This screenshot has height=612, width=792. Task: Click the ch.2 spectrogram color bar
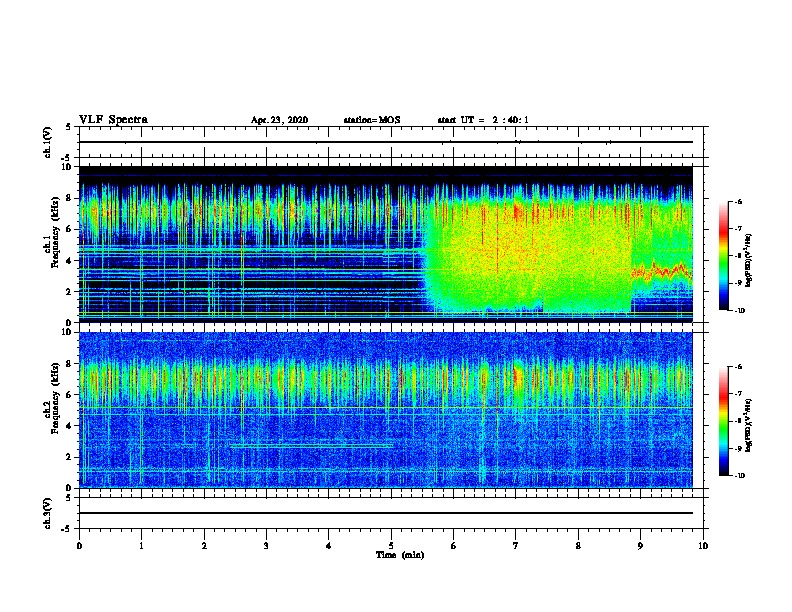click(724, 421)
